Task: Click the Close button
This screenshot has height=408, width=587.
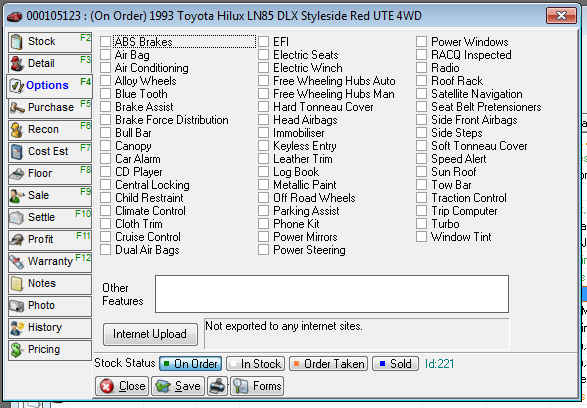Action: coord(122,386)
